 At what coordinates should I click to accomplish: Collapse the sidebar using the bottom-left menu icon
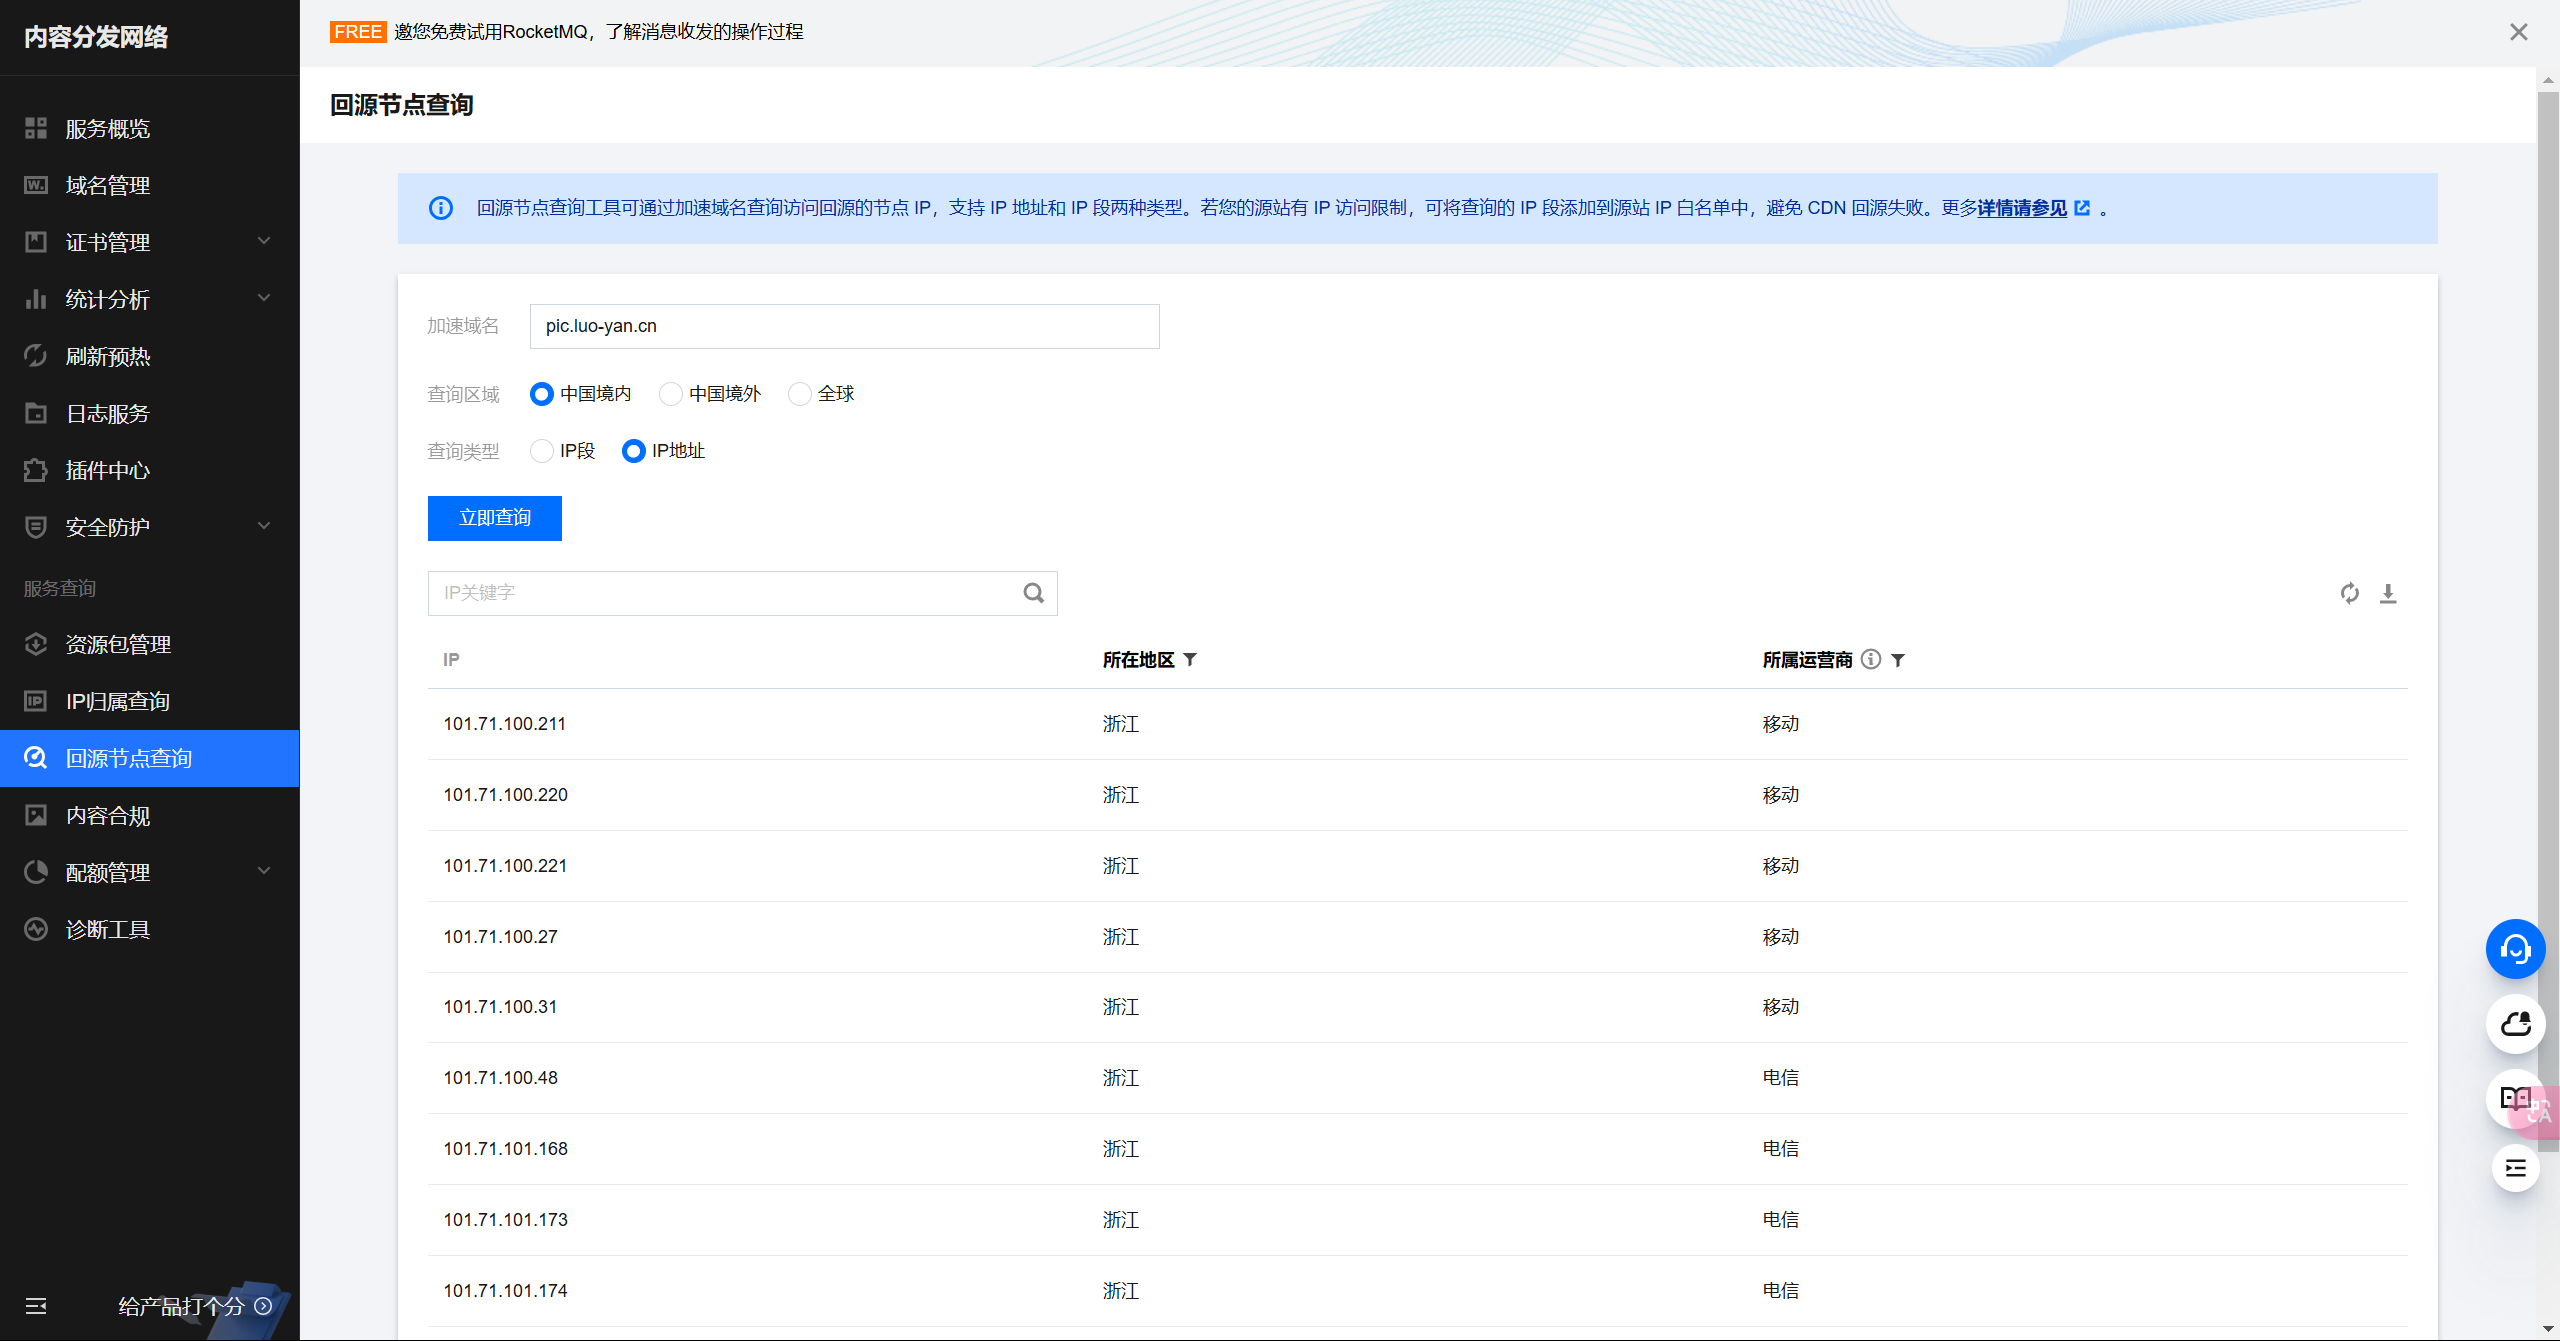36,1306
